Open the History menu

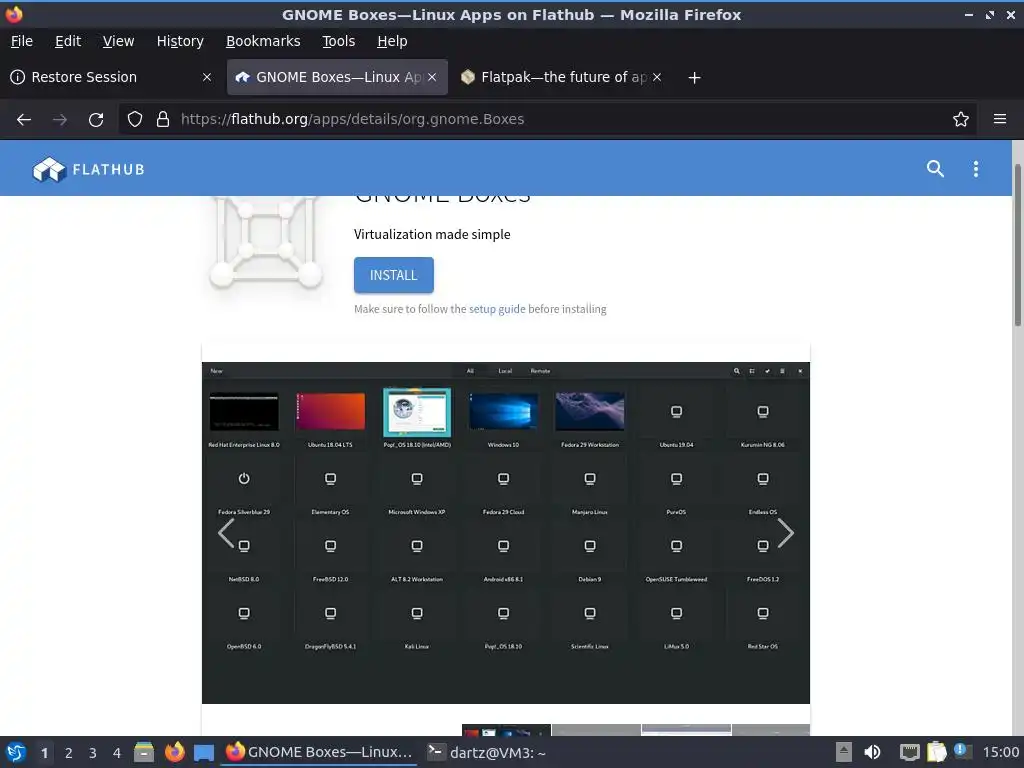tap(180, 41)
